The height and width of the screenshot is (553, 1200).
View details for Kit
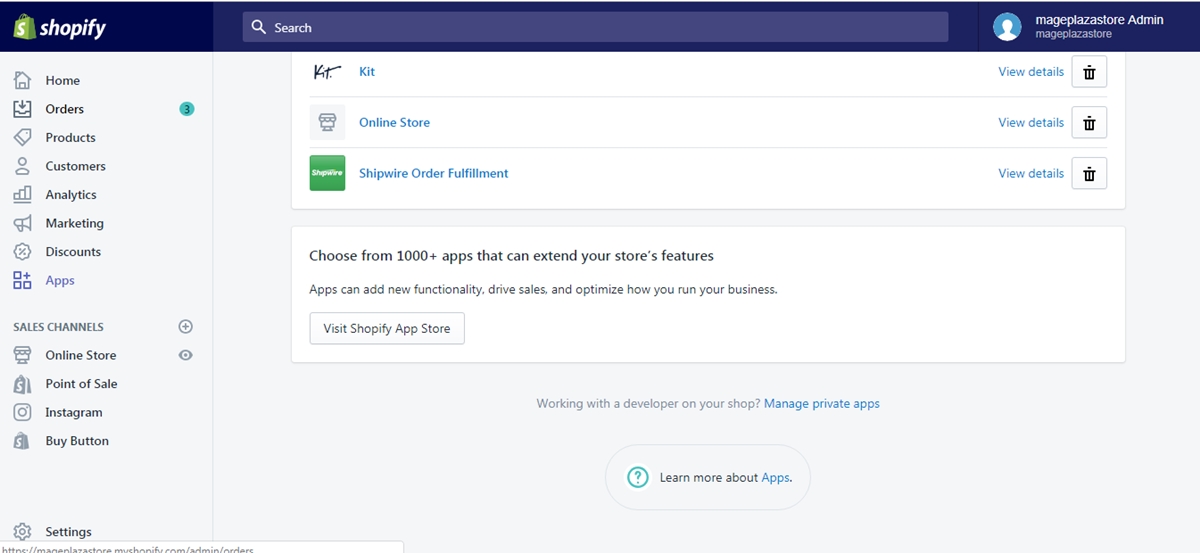[x=1031, y=72]
